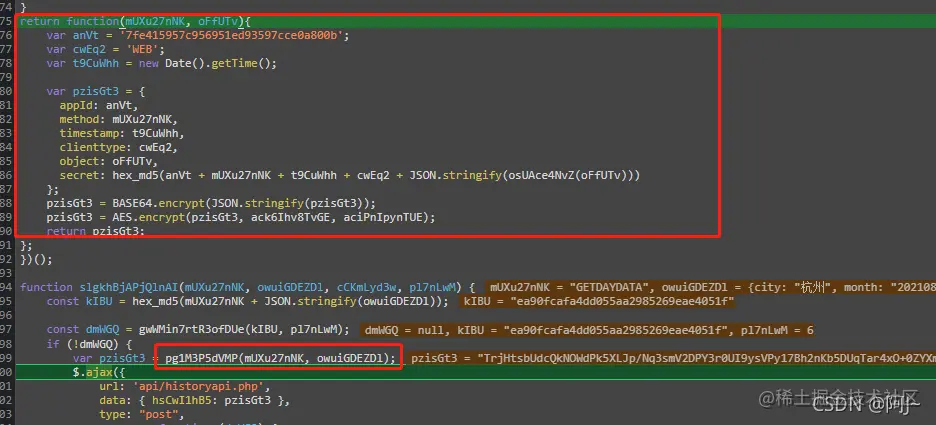Click the 'object' property key
The height and width of the screenshot is (425, 936).
(x=79, y=161)
